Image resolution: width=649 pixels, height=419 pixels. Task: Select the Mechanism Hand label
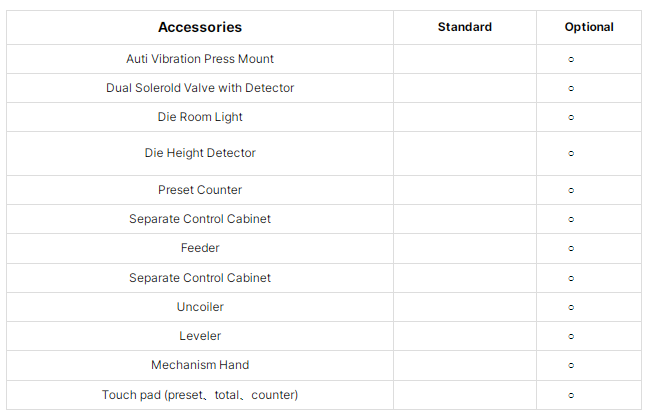[x=200, y=365]
